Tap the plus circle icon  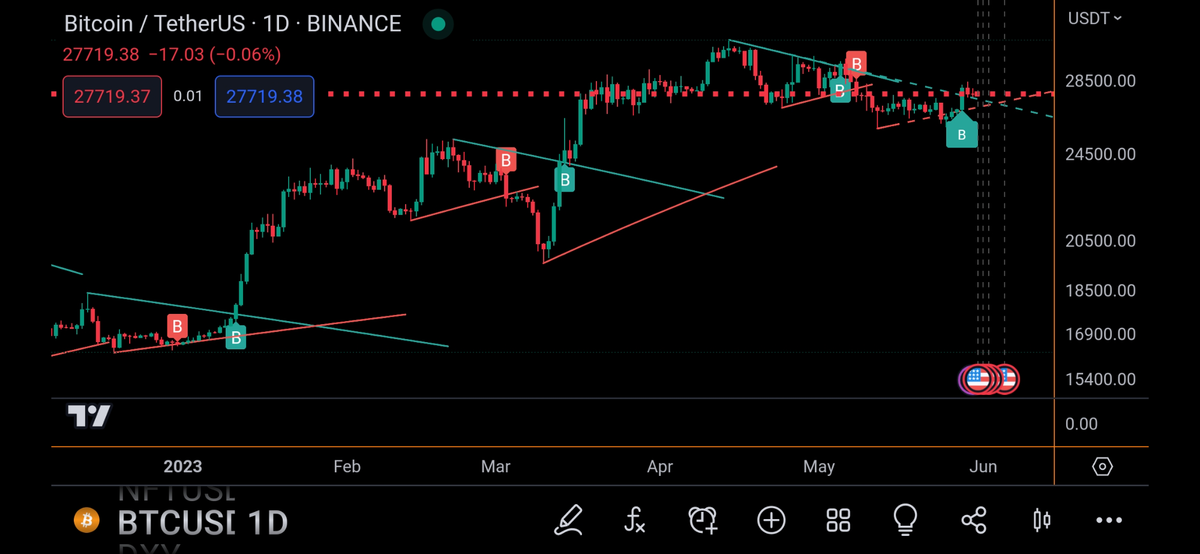point(771,519)
